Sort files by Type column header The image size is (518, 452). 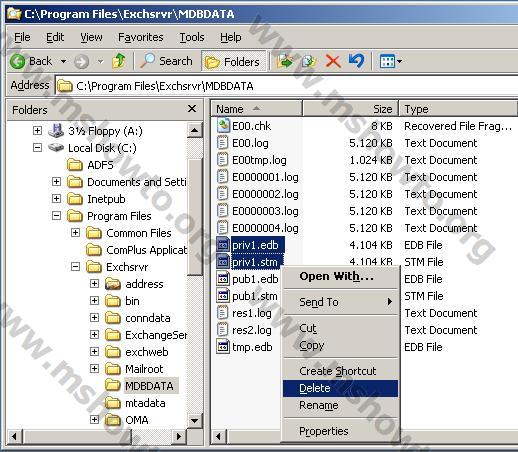coord(458,109)
